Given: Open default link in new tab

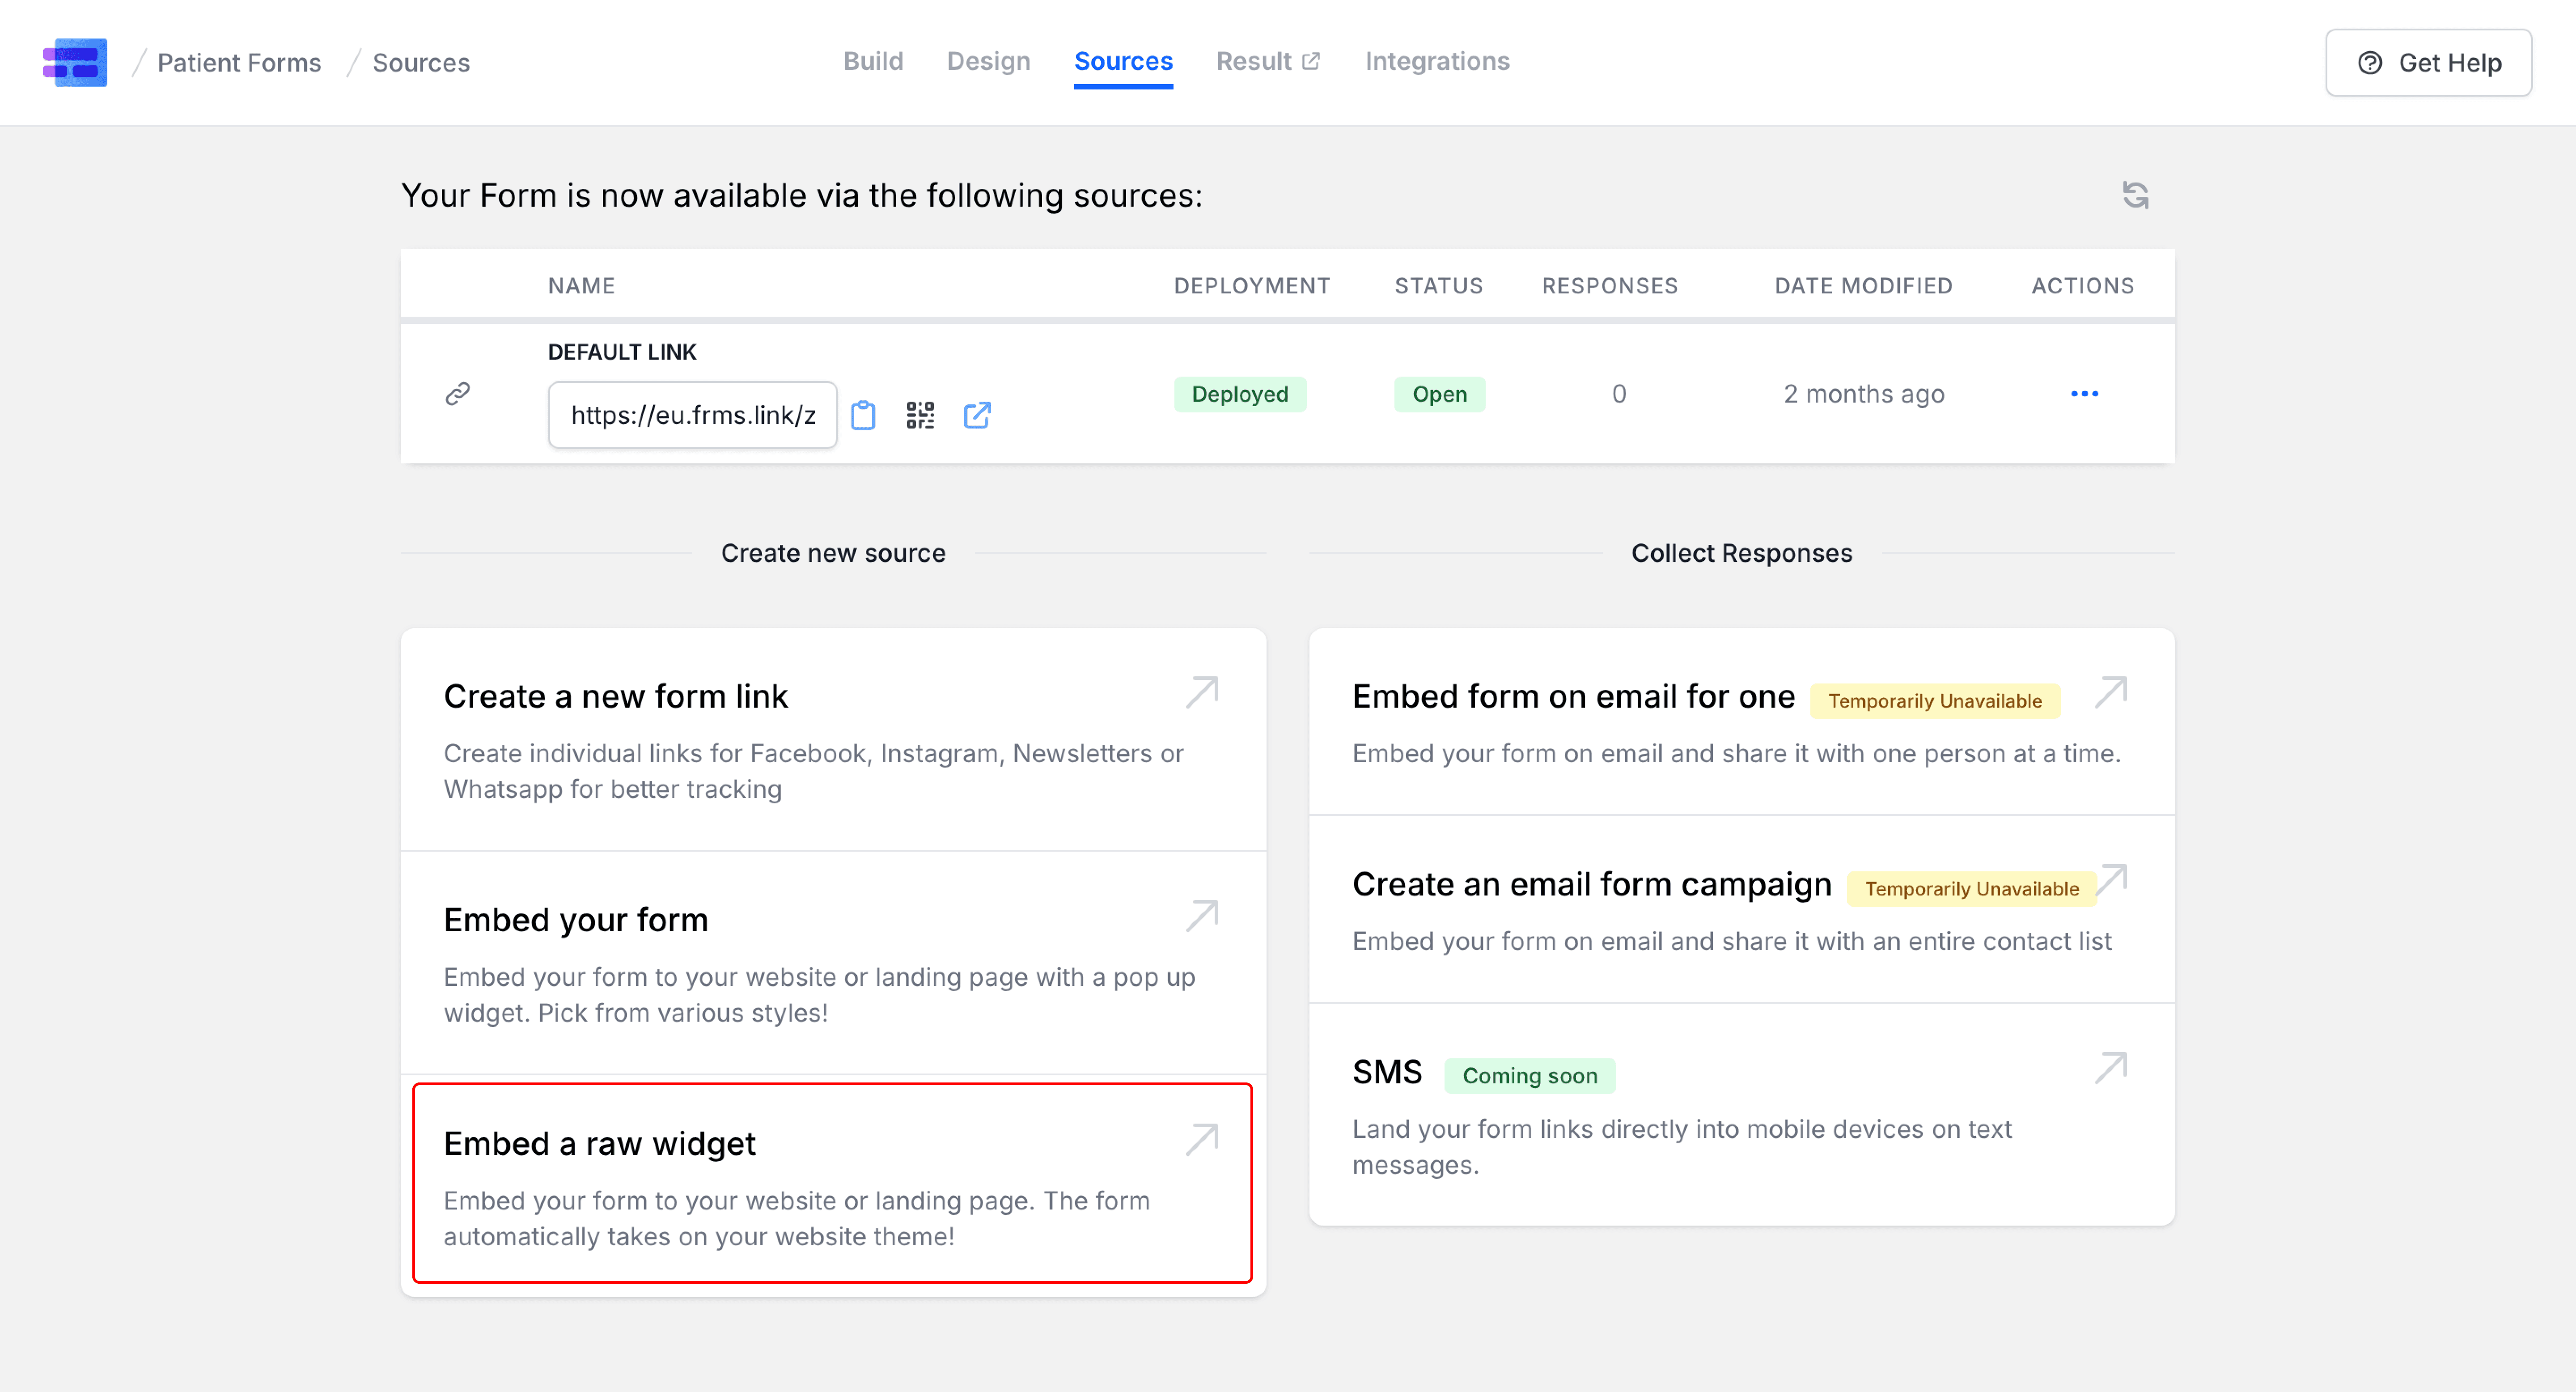Looking at the screenshot, I should point(977,415).
